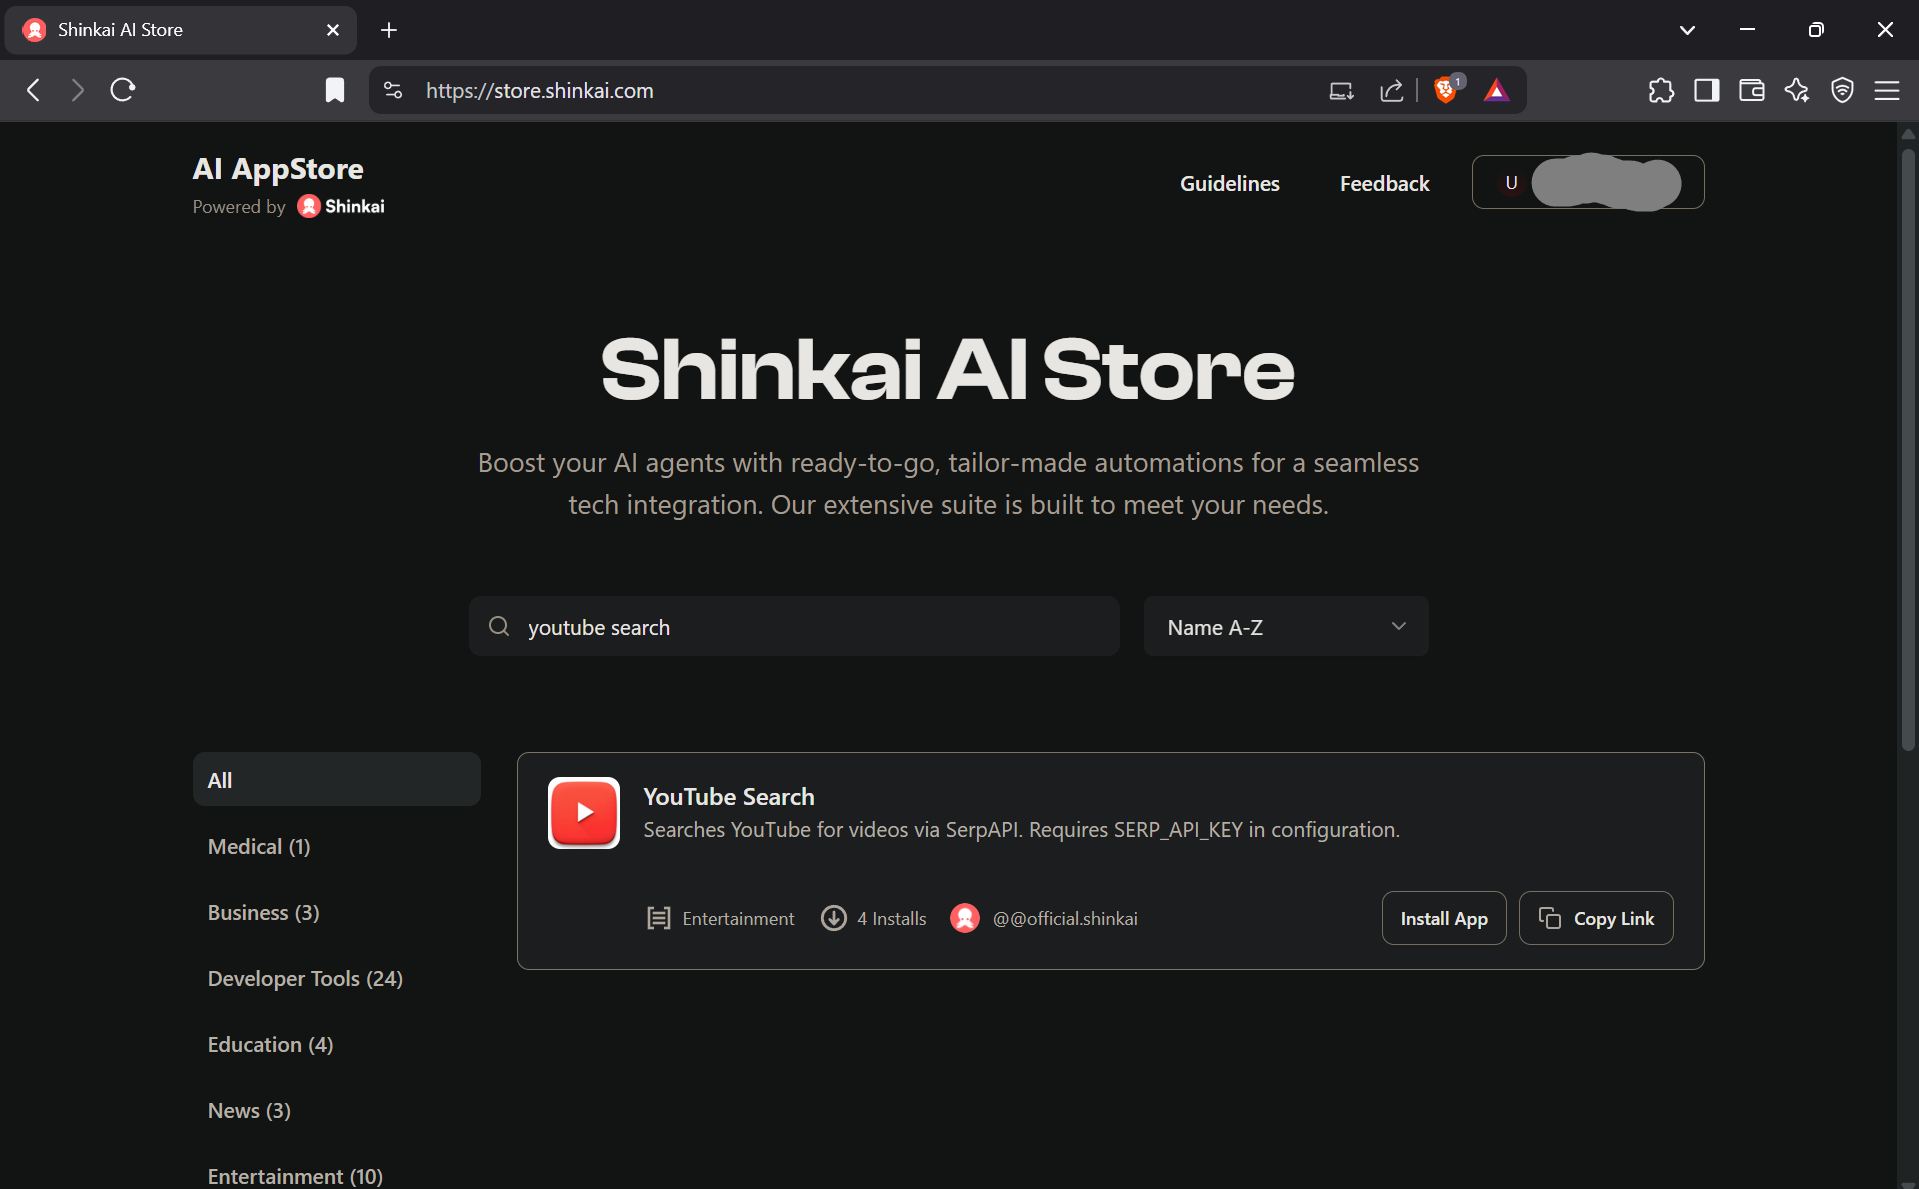Image resolution: width=1919 pixels, height=1189 pixels.
Task: Open the browser hamburger menu
Action: [1886, 90]
